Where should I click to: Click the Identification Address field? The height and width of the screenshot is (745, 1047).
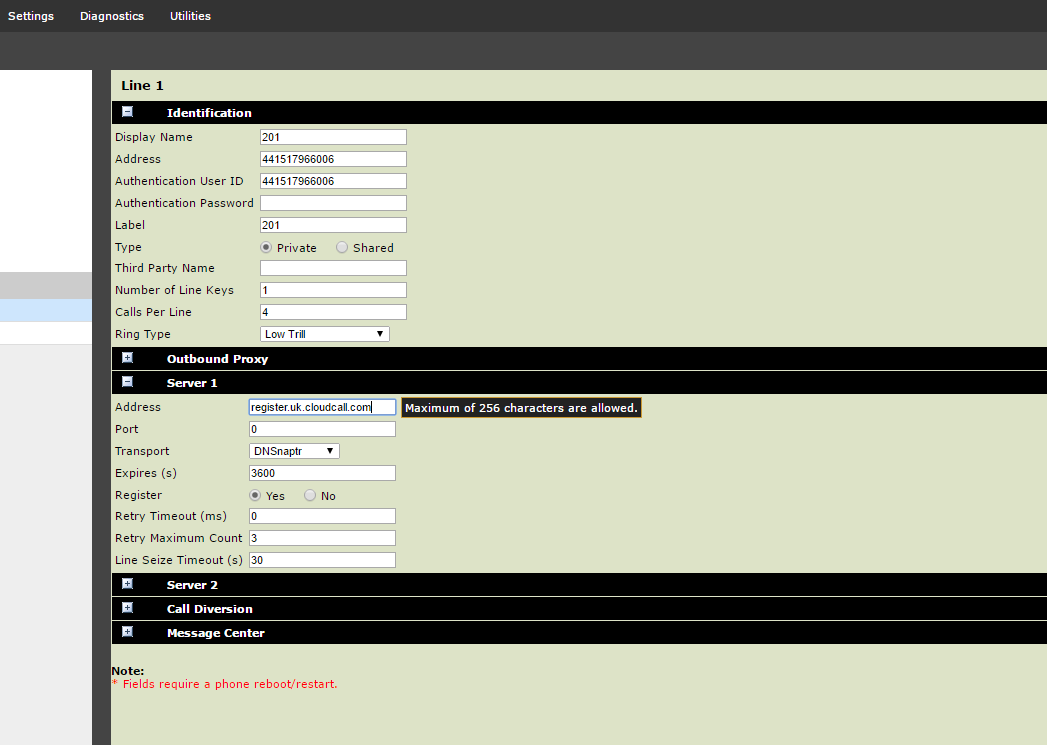pos(333,159)
